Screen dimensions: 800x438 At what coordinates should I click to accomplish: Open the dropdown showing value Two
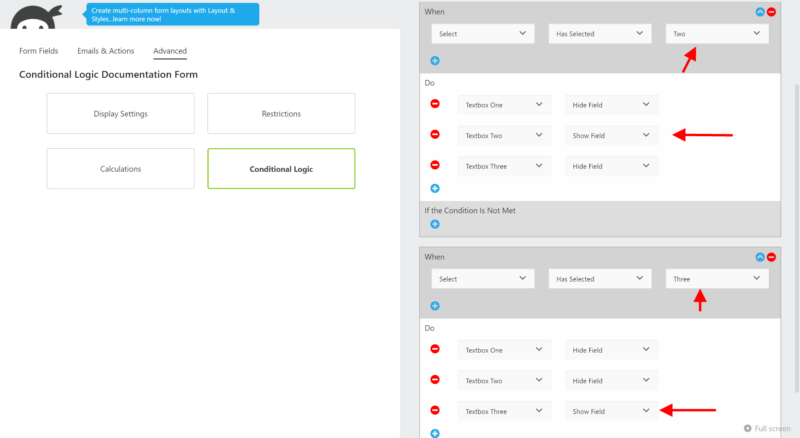[x=717, y=34]
